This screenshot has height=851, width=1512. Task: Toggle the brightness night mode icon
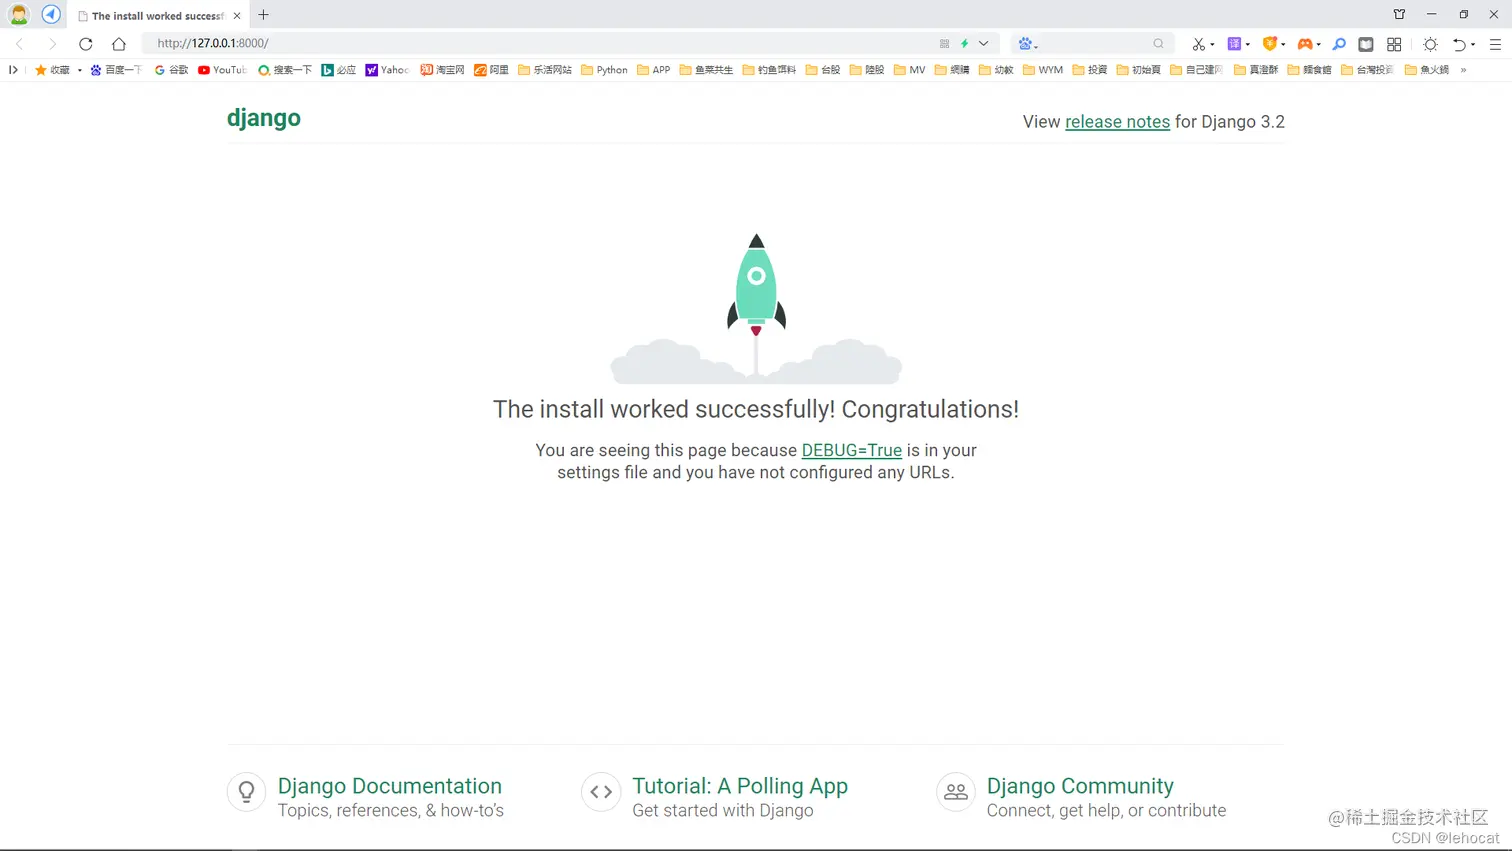point(1431,44)
